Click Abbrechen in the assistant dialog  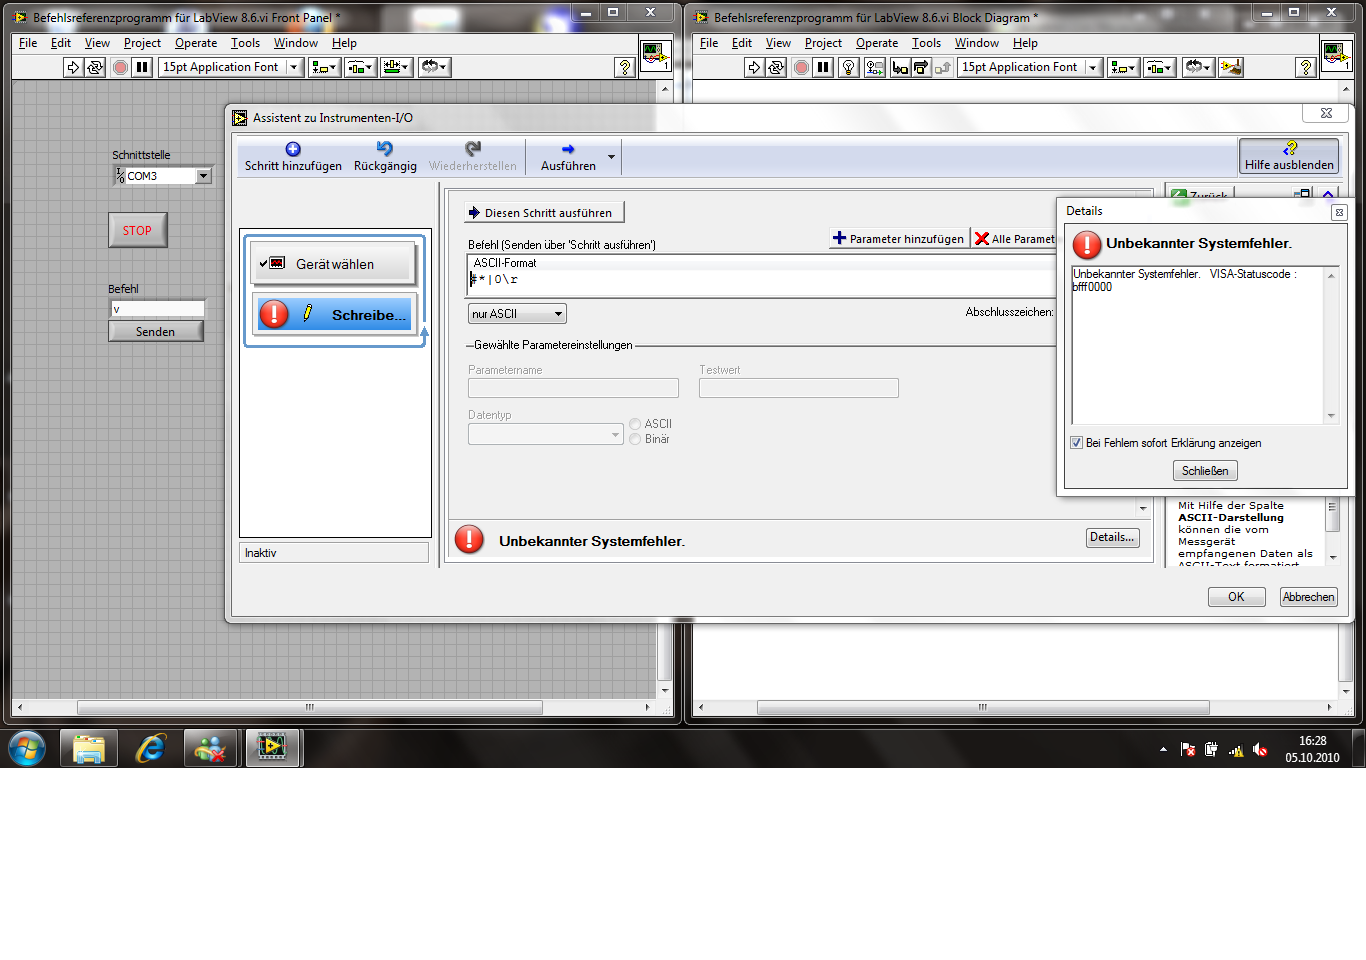pos(1308,597)
